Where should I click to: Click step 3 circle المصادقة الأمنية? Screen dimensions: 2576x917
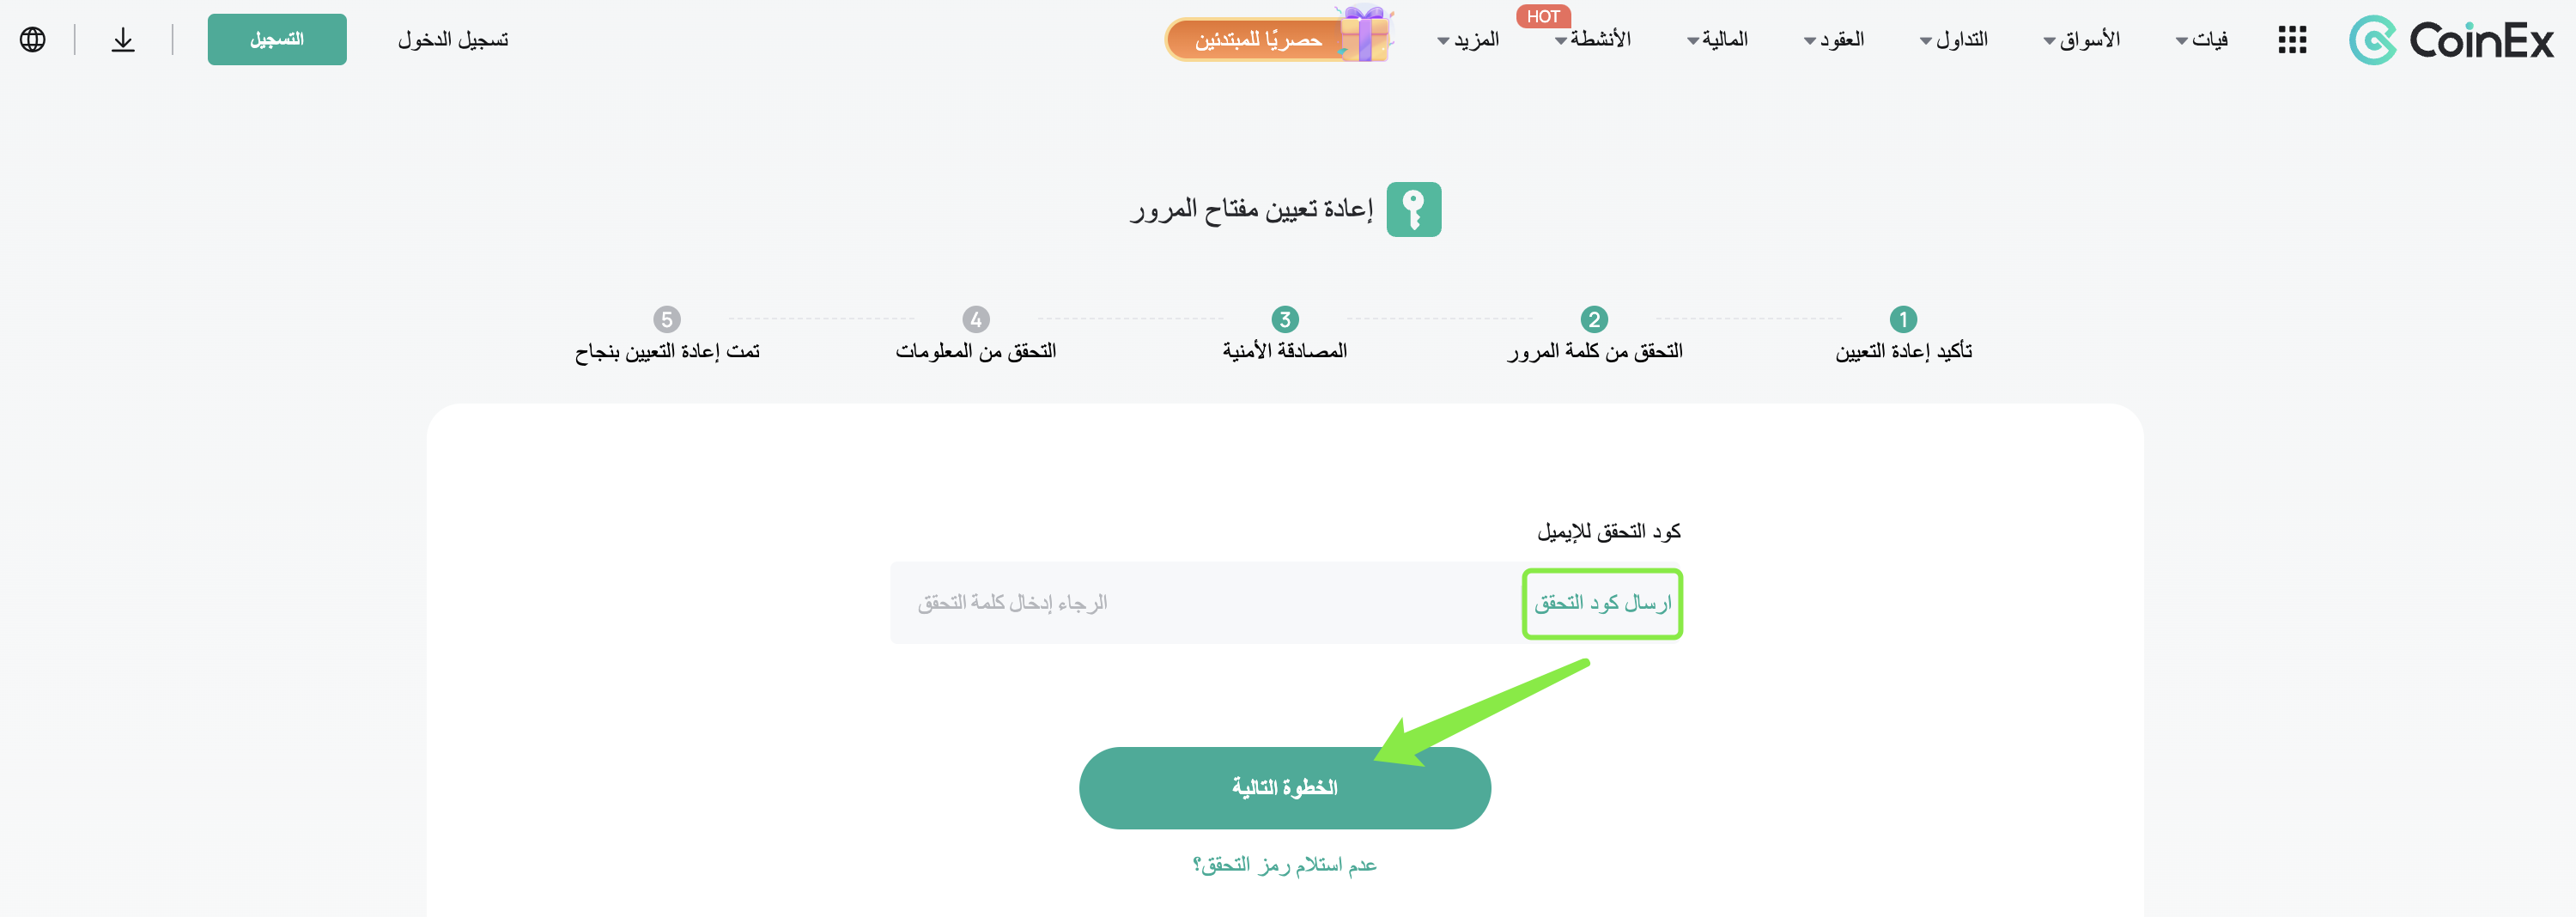[1285, 319]
